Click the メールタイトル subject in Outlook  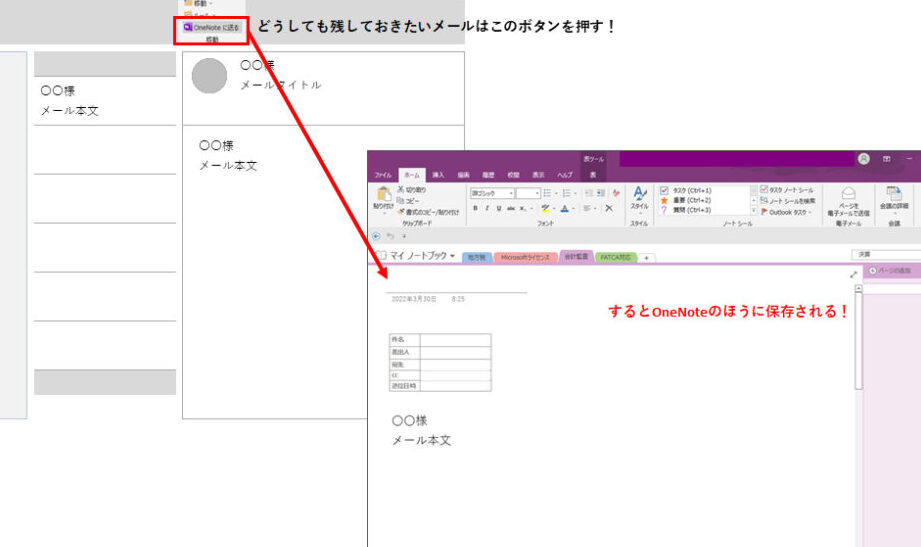click(281, 85)
